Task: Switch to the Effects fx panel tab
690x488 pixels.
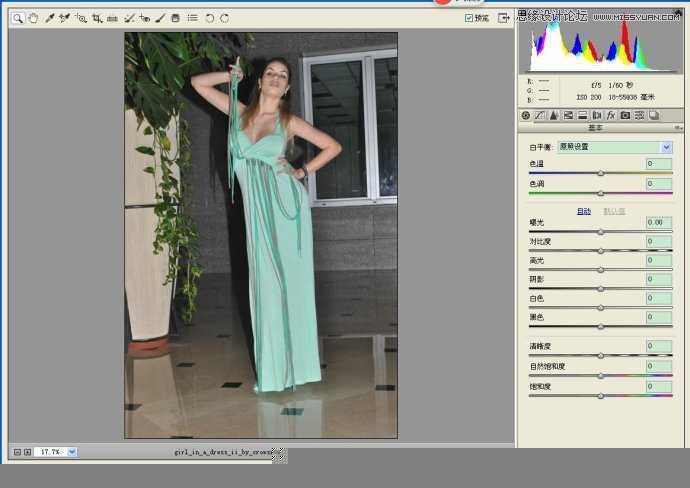Action: (611, 115)
